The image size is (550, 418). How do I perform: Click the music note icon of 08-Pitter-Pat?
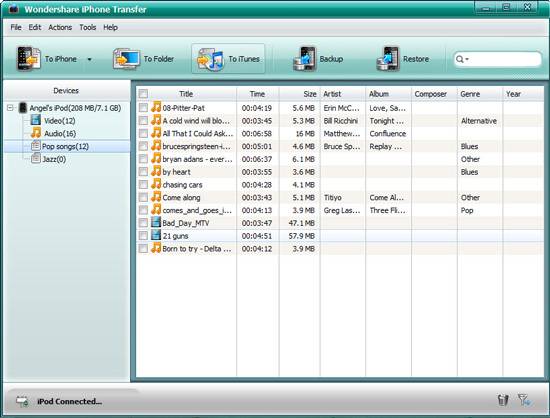click(x=156, y=107)
